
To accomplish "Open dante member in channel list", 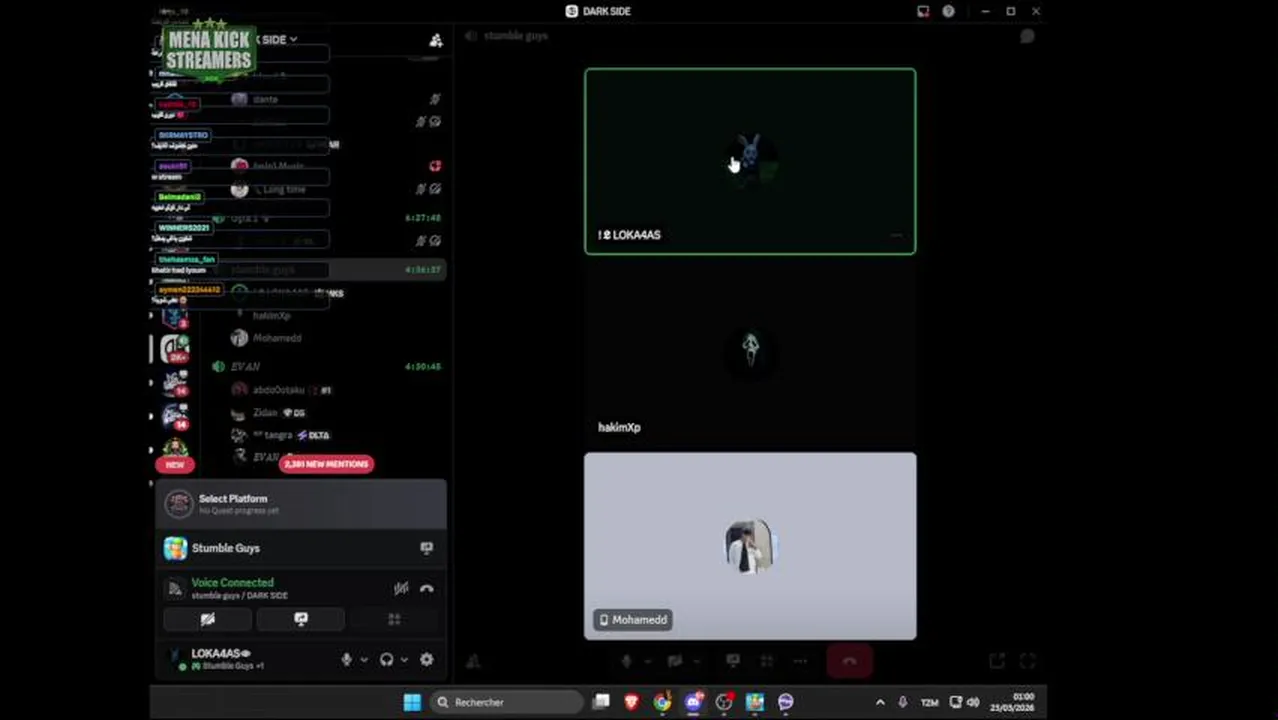I will point(265,99).
